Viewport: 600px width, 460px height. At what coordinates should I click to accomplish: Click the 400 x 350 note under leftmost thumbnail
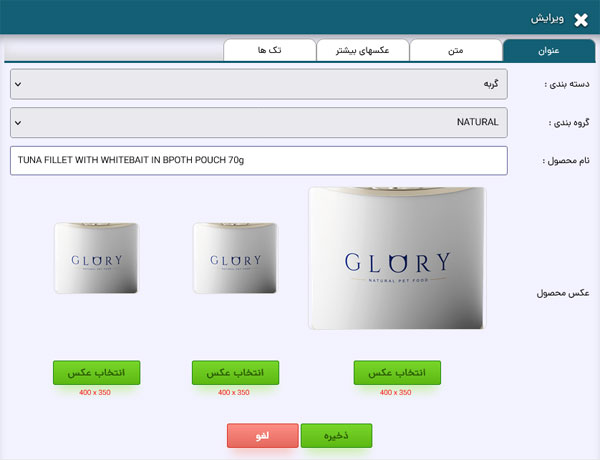coord(95,392)
